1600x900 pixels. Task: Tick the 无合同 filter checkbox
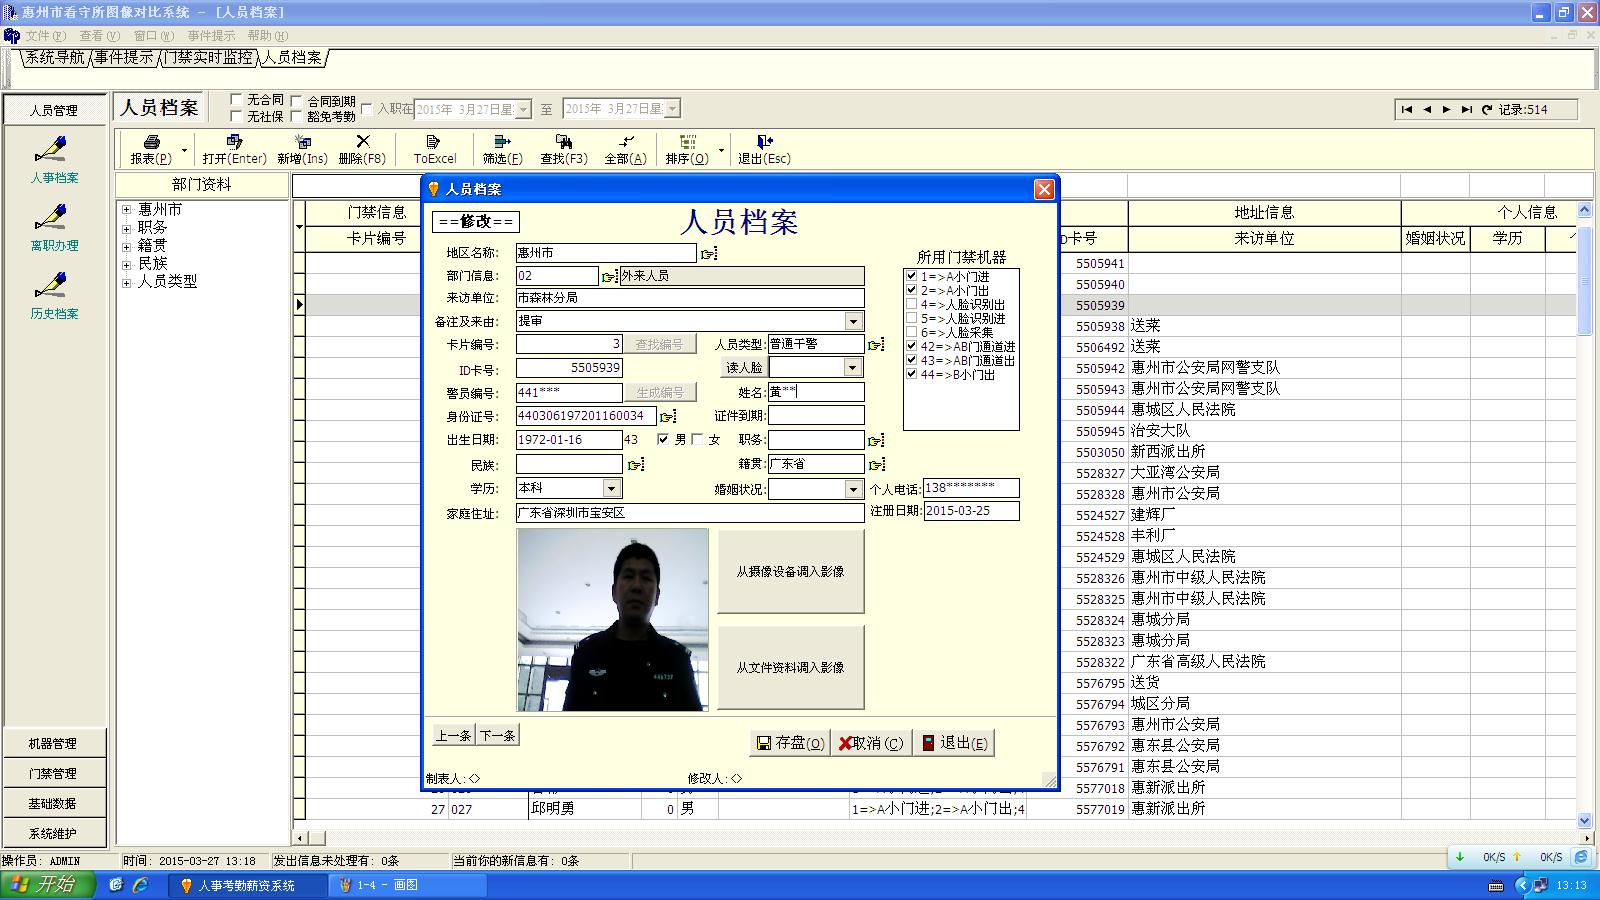point(236,100)
